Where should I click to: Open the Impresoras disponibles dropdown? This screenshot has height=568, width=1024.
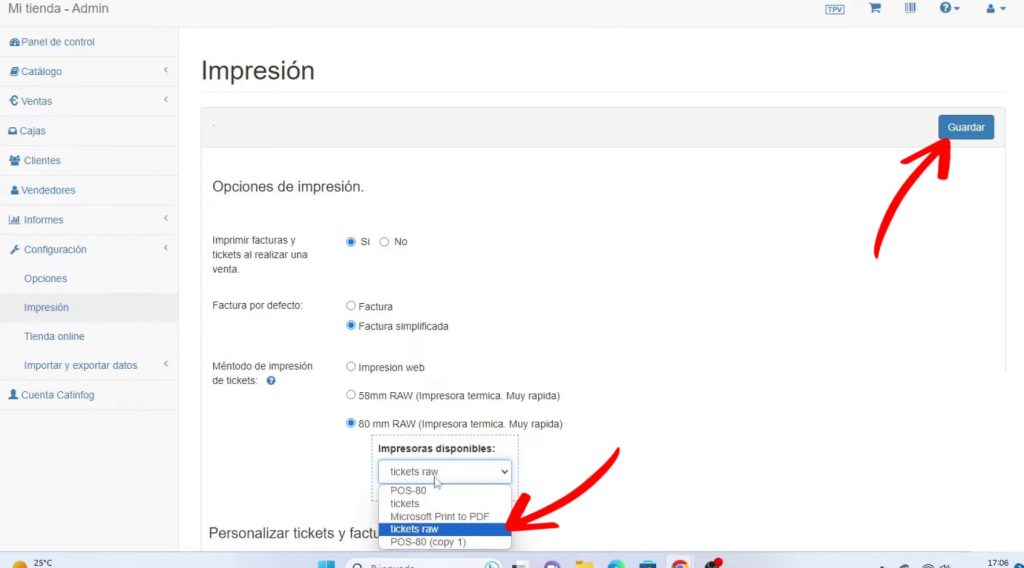pos(445,472)
